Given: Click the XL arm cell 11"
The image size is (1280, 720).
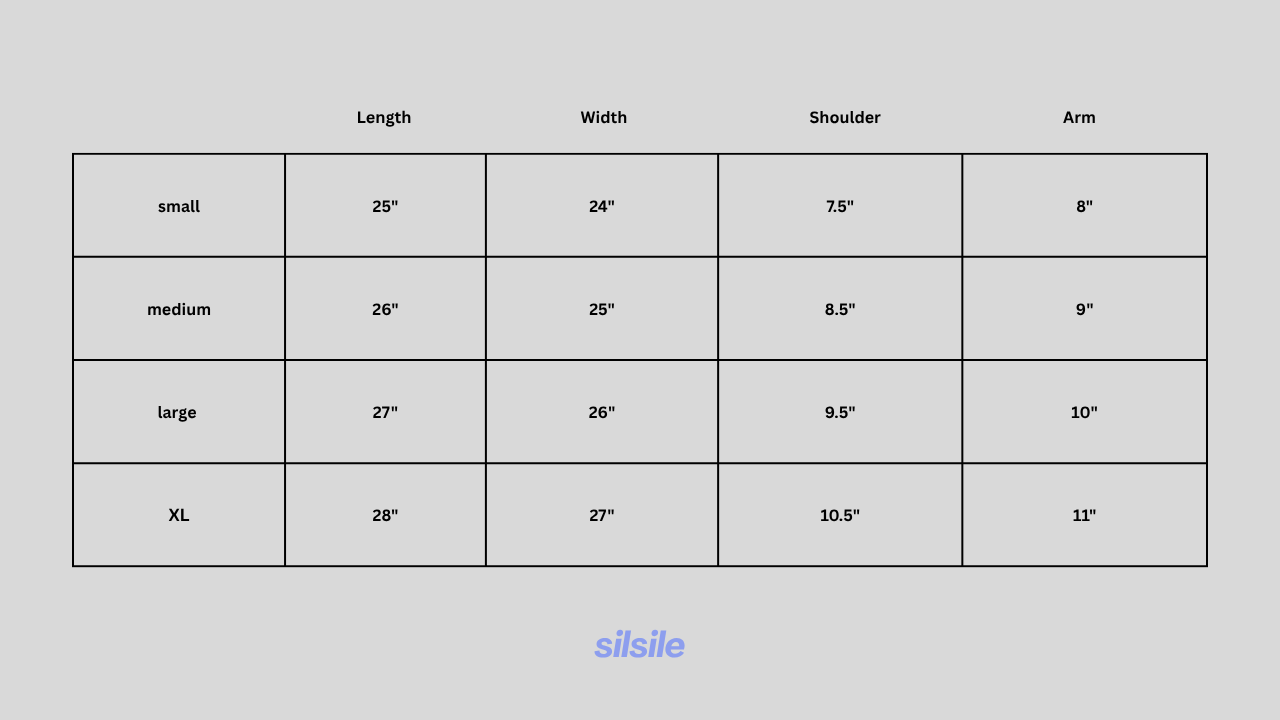Looking at the screenshot, I should click(x=1084, y=515).
